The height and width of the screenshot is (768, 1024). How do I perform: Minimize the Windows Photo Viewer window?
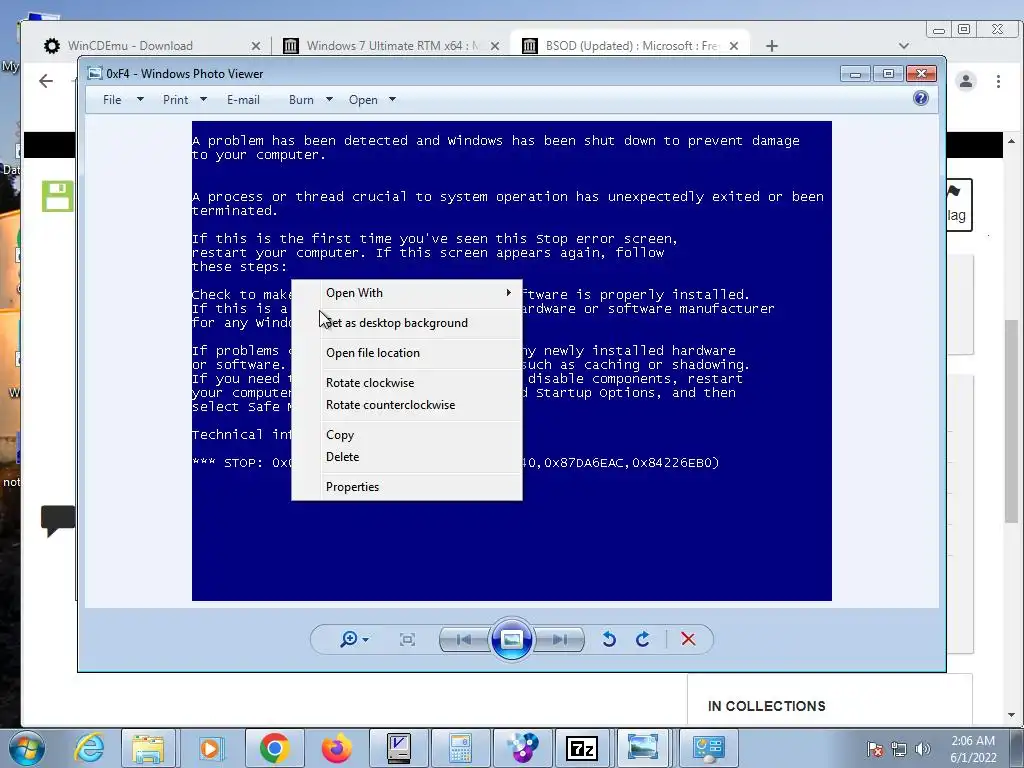tap(855, 74)
